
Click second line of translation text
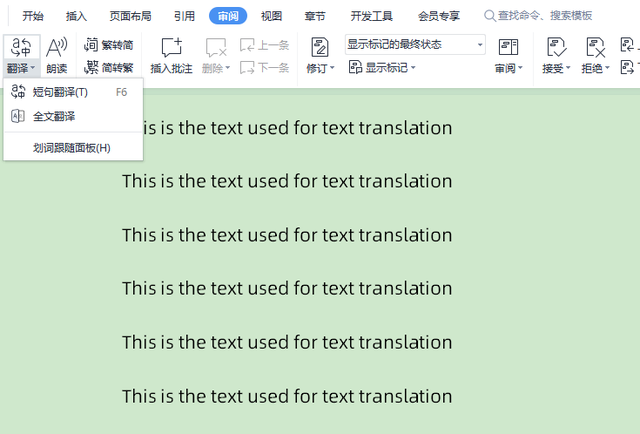click(x=287, y=181)
